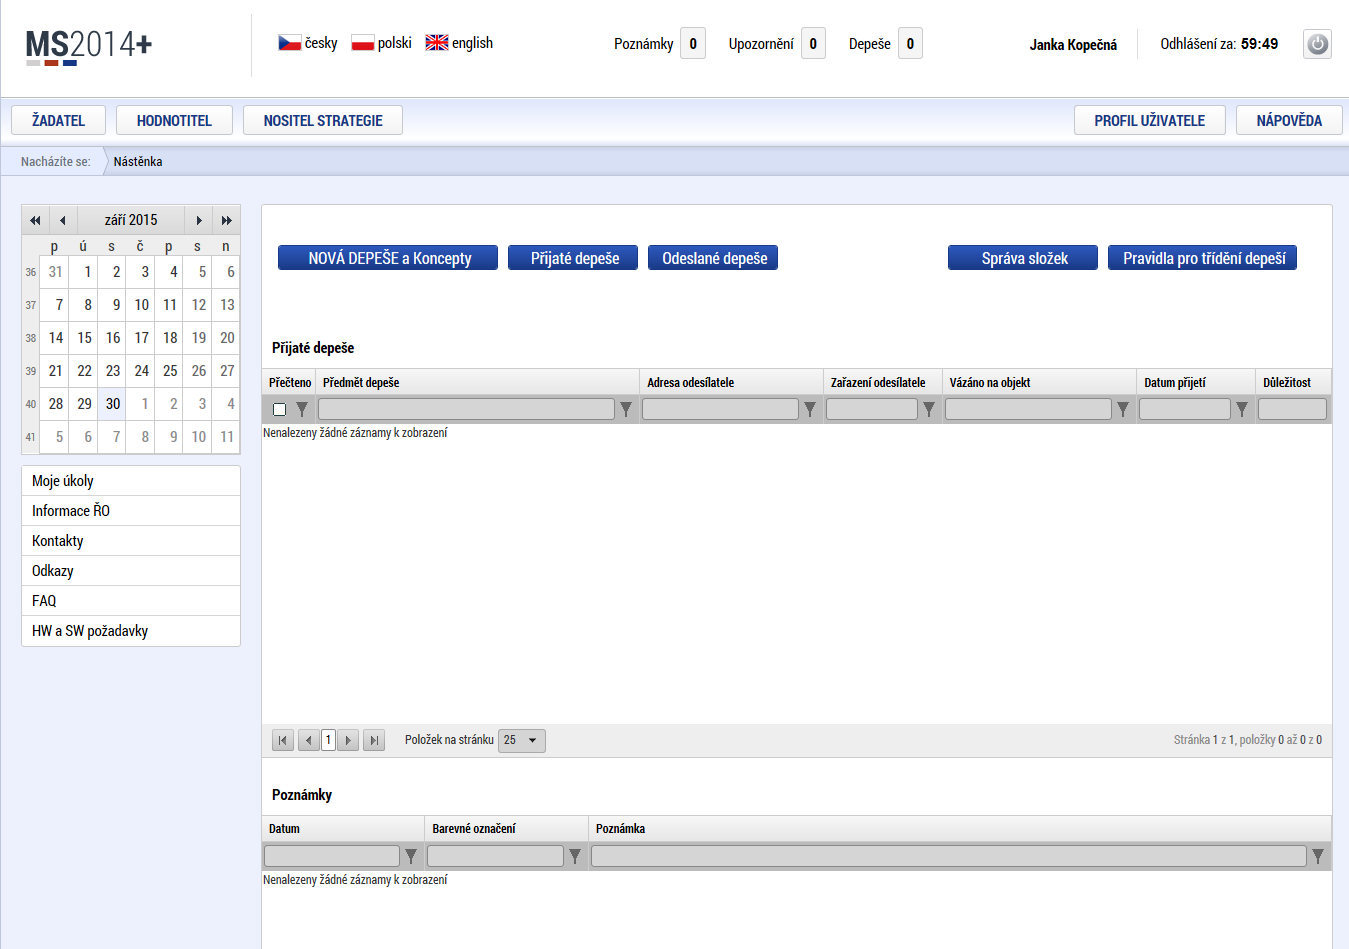Select Informace ŘO in sidebar
Image resolution: width=1349 pixels, height=949 pixels.
[131, 511]
